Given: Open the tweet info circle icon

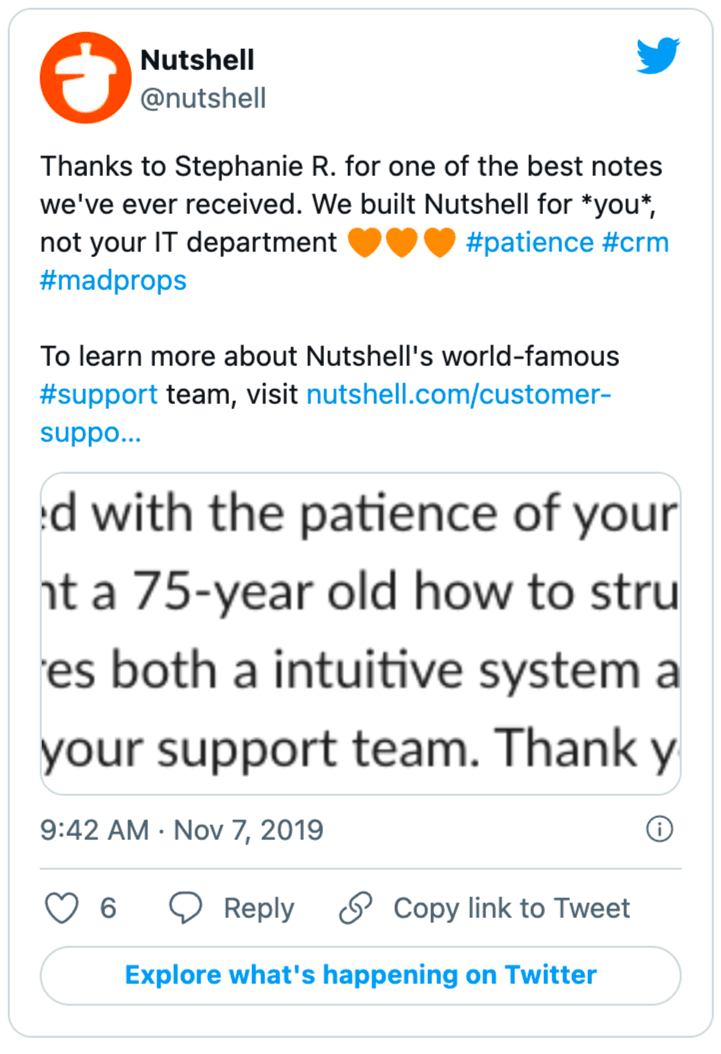Looking at the screenshot, I should (x=659, y=829).
